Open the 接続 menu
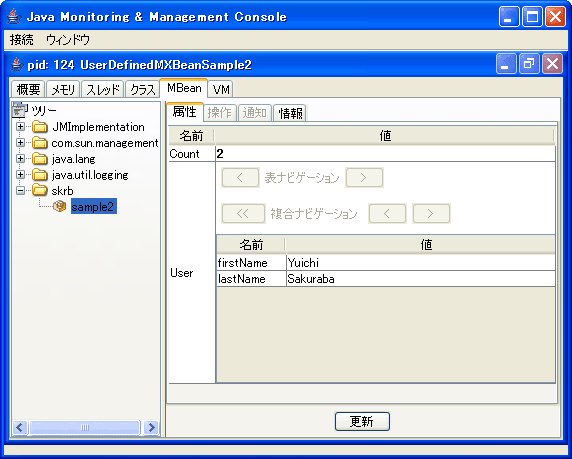This screenshot has width=572, height=459. click(x=22, y=39)
